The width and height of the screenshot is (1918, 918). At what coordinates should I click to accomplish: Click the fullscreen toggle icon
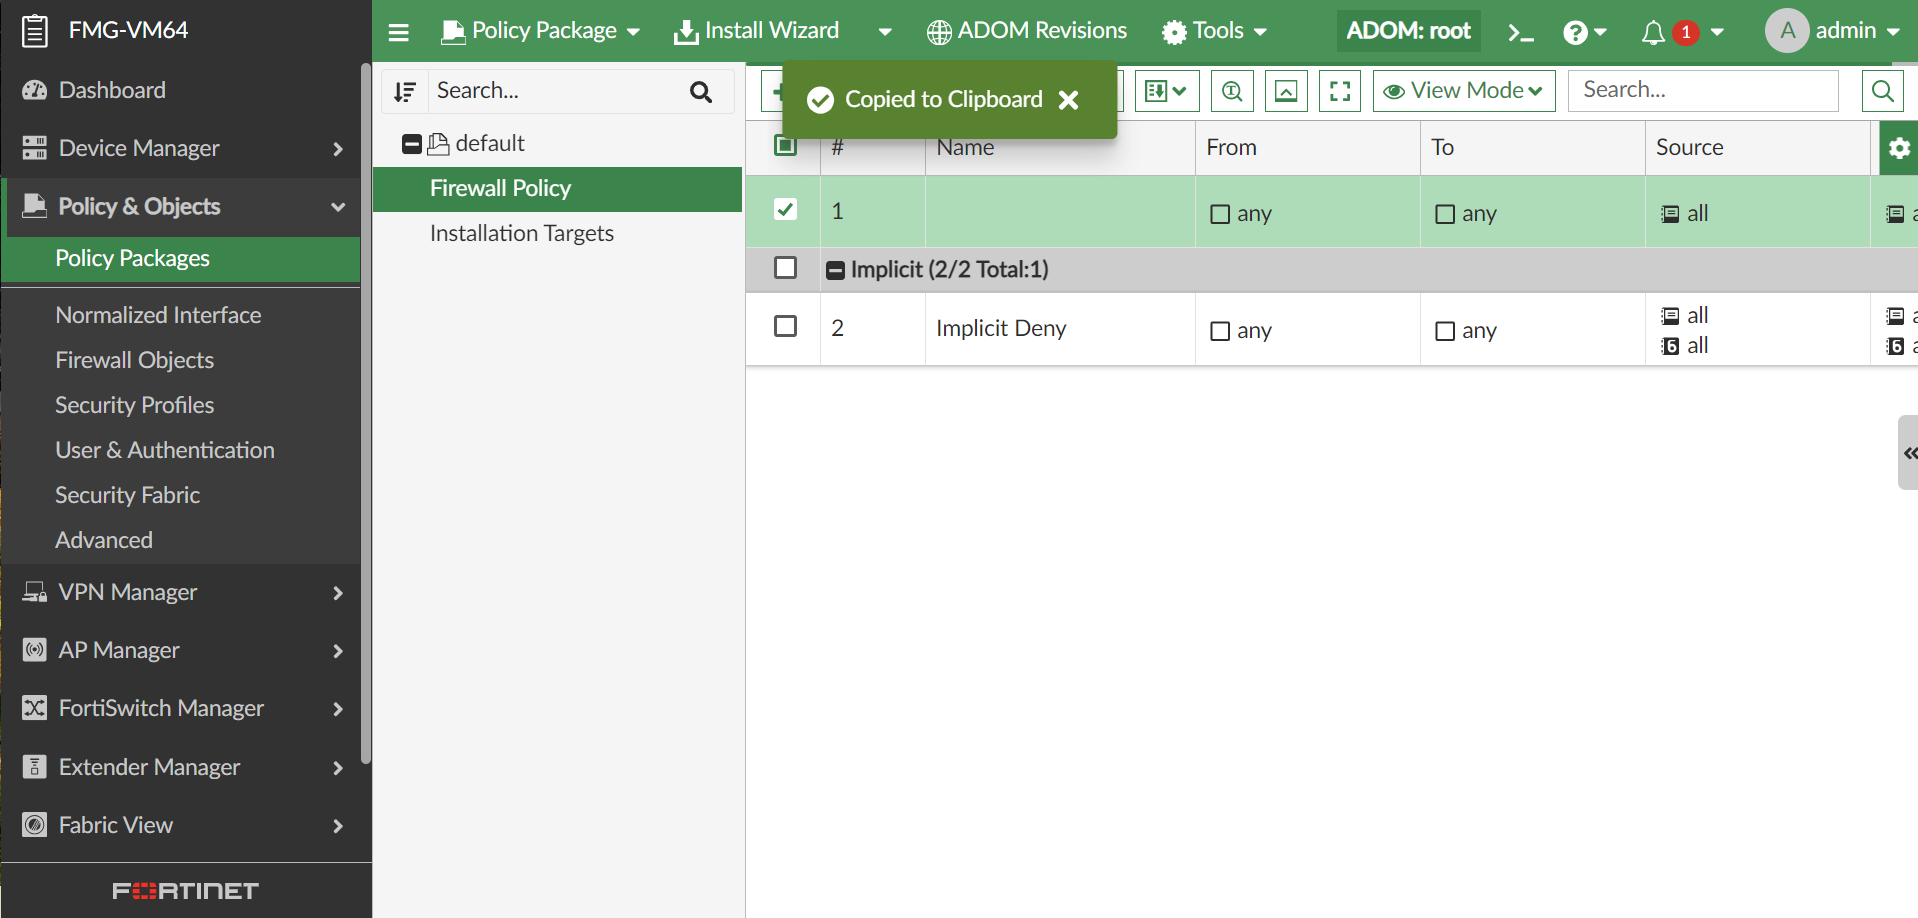pos(1340,91)
